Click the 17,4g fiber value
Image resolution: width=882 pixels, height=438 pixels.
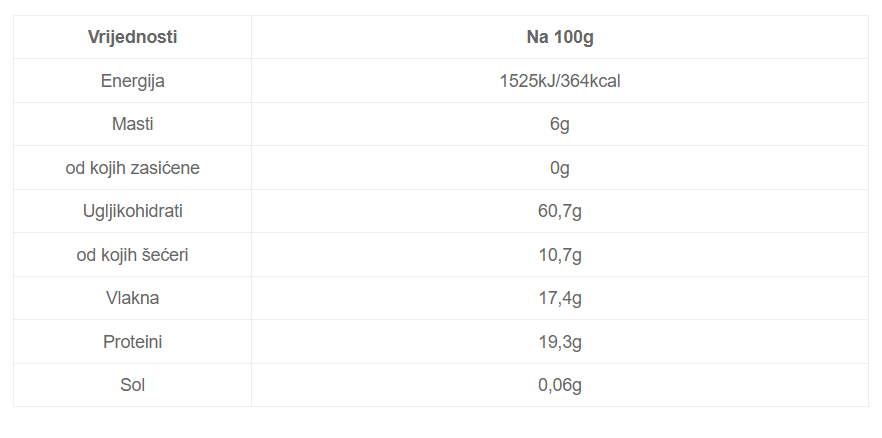click(560, 298)
